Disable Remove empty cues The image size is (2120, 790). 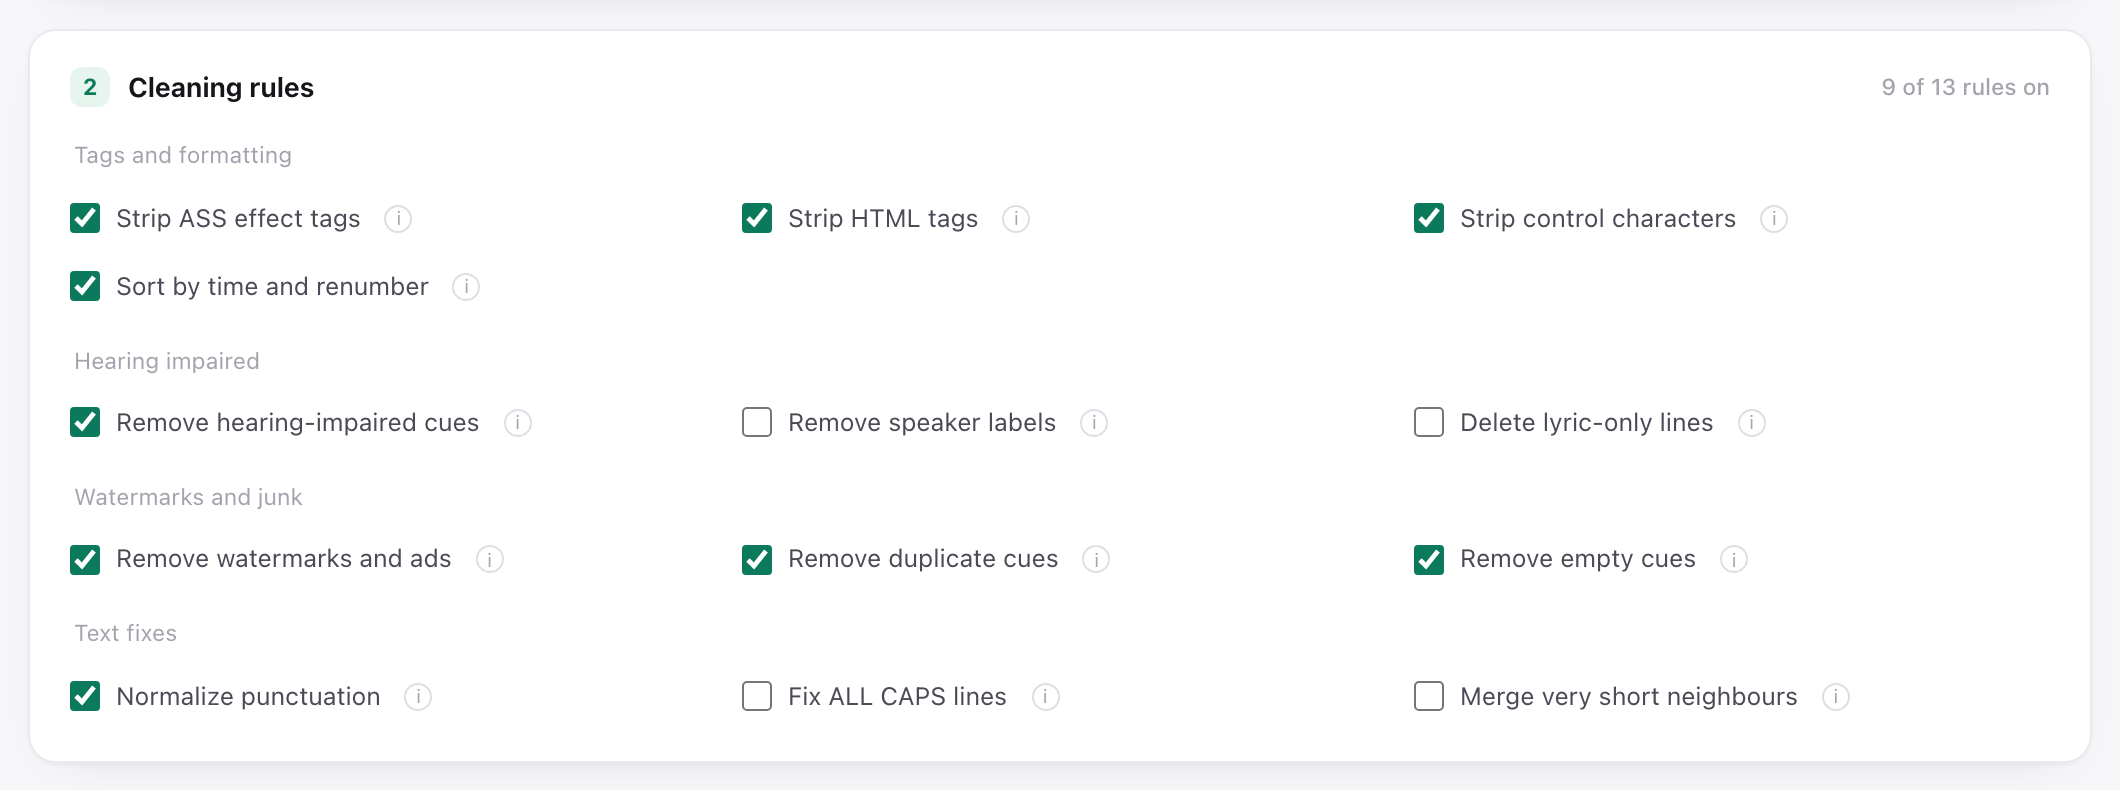(x=1429, y=560)
